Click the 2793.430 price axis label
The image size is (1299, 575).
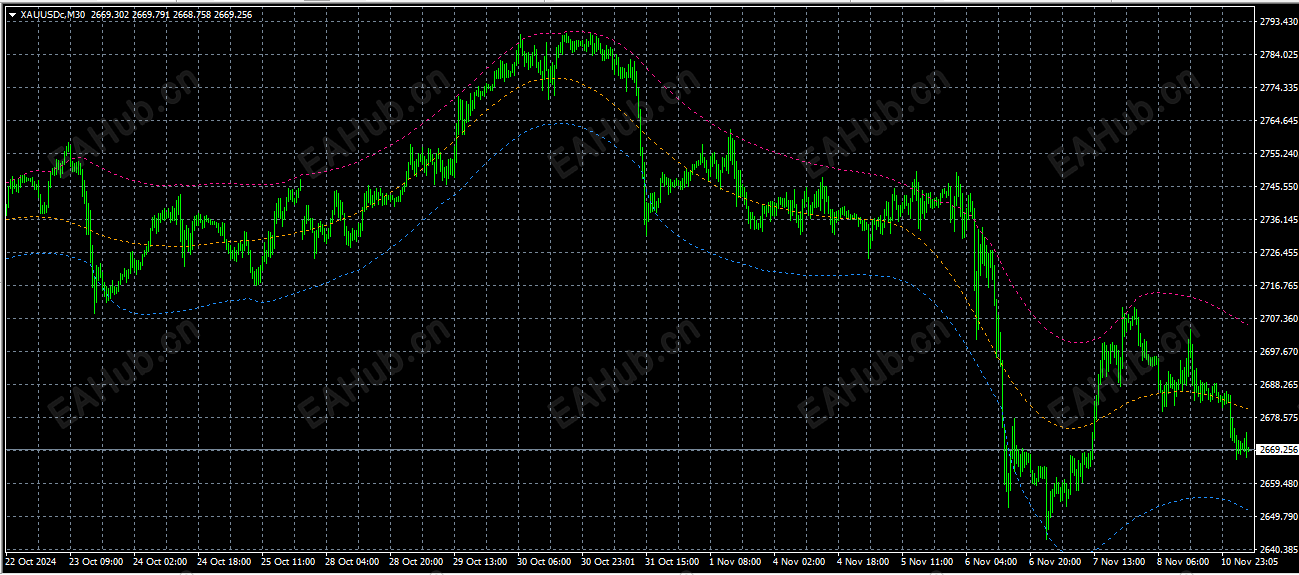click(x=1277, y=22)
